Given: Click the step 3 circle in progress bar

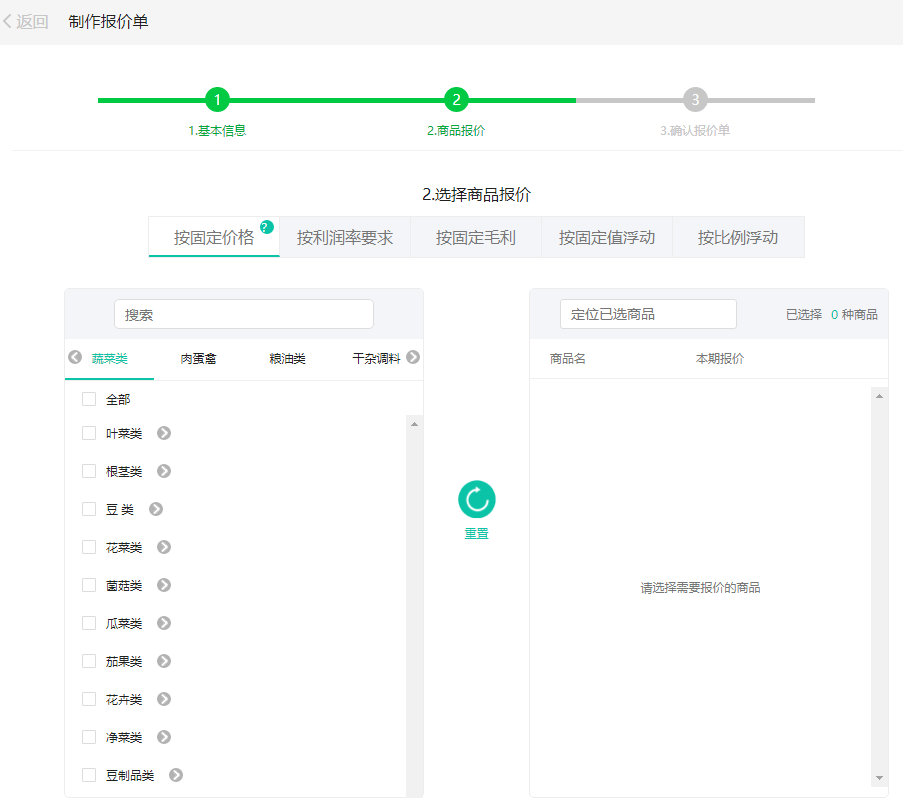Looking at the screenshot, I should point(696,100).
